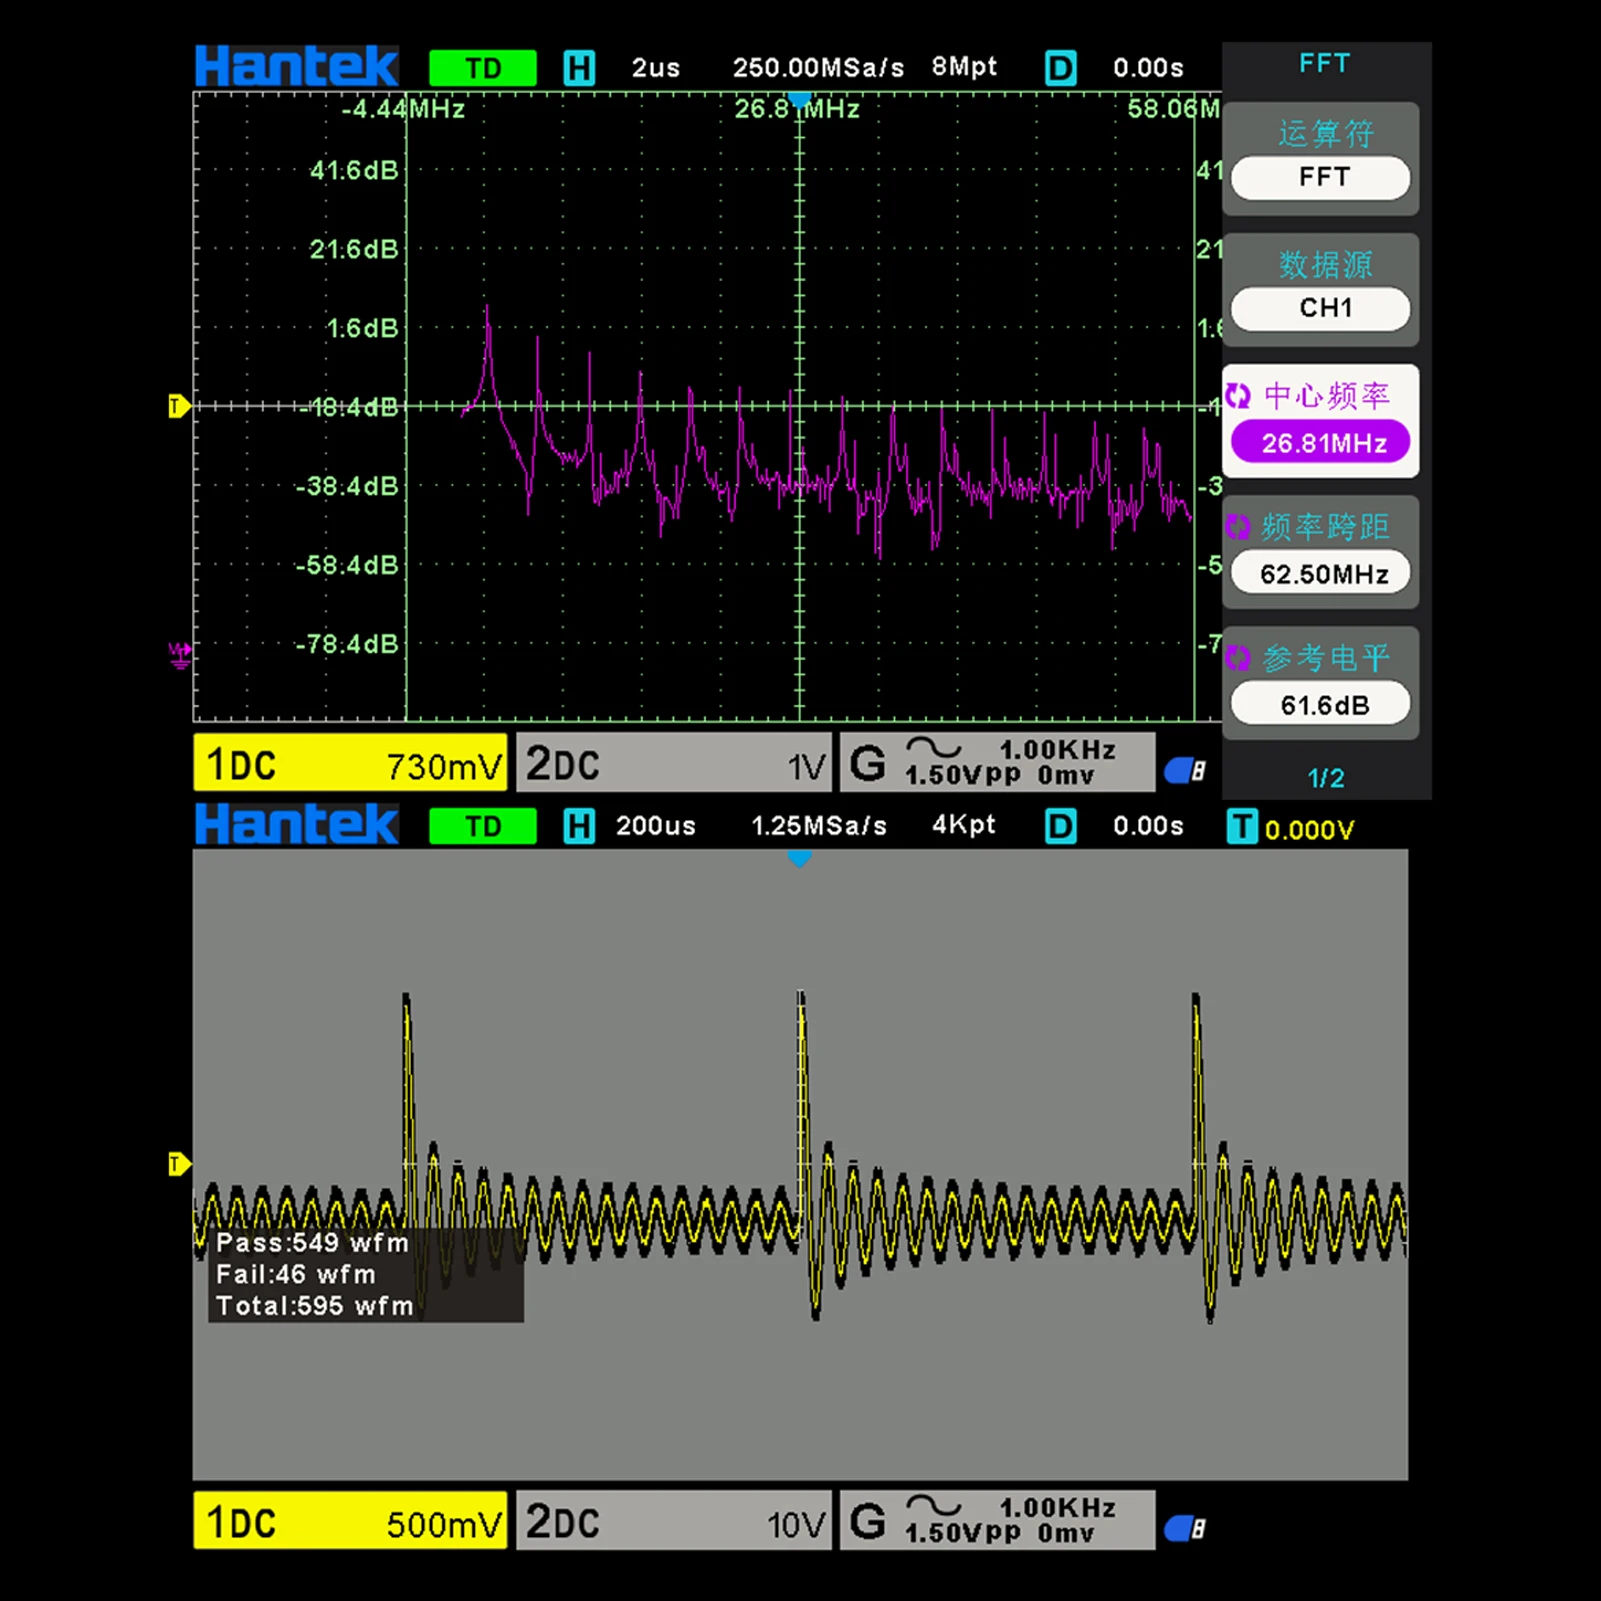This screenshot has height=1601, width=1601.
Task: Click the magenta math ground marker icon
Action: (x=180, y=655)
